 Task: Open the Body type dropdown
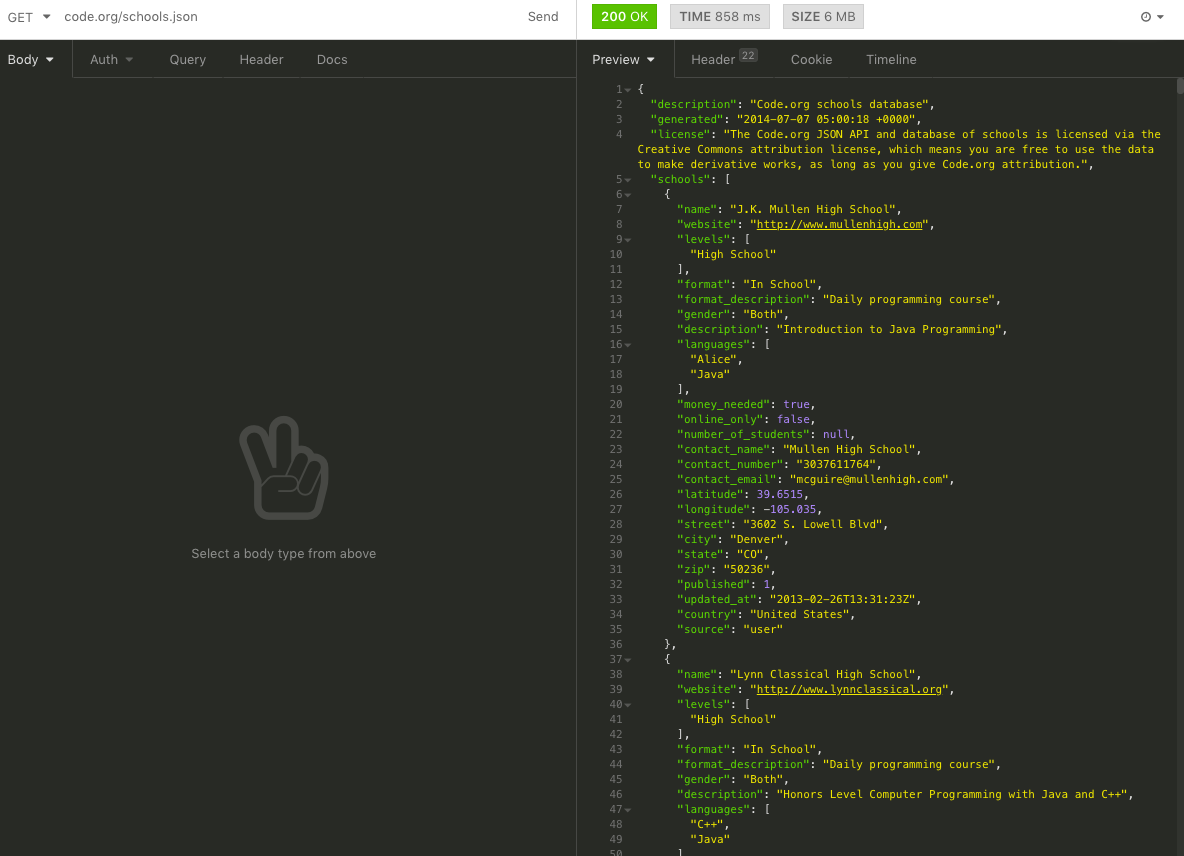[30, 60]
